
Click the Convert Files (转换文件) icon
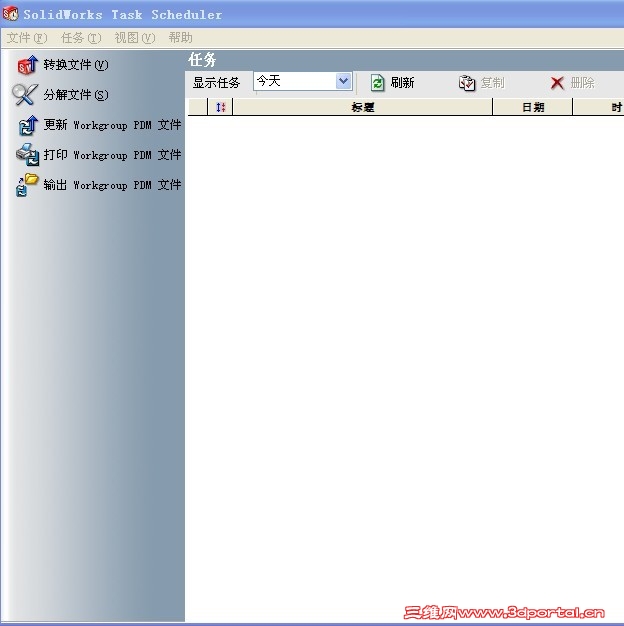[28, 65]
